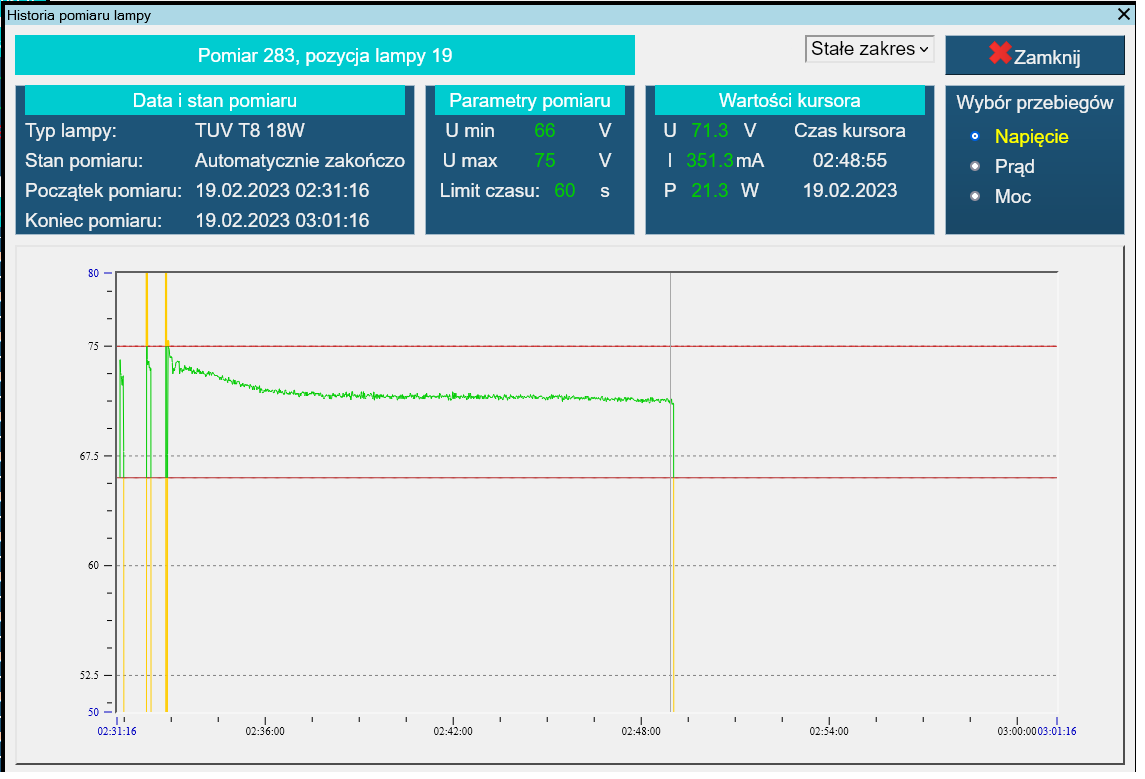1145x779 pixels.
Task: Click the Limit czasu value 60
Action: (567, 190)
